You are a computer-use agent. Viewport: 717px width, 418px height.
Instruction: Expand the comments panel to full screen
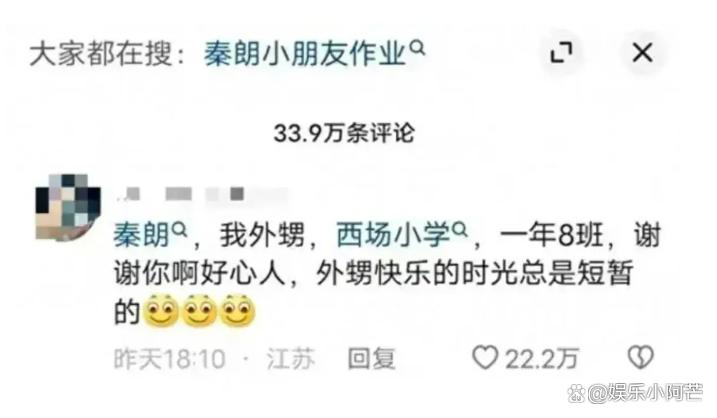(561, 53)
